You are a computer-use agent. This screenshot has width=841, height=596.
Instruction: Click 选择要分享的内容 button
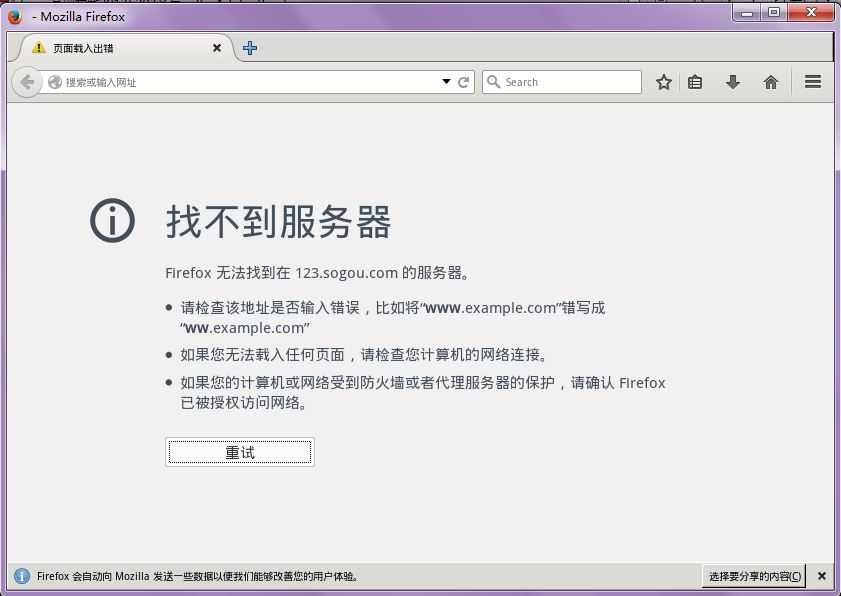click(754, 576)
